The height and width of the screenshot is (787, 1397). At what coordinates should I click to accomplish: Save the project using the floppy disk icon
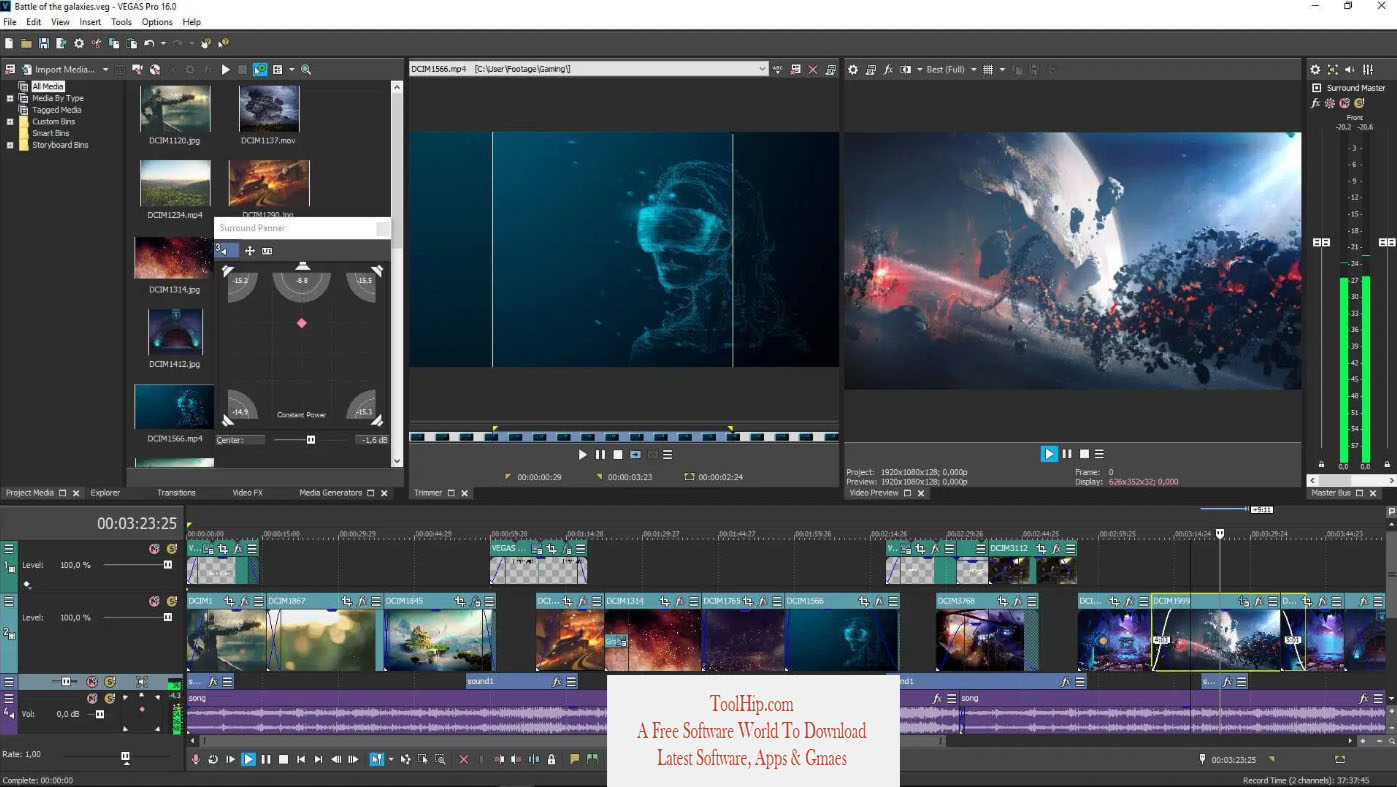tap(43, 43)
